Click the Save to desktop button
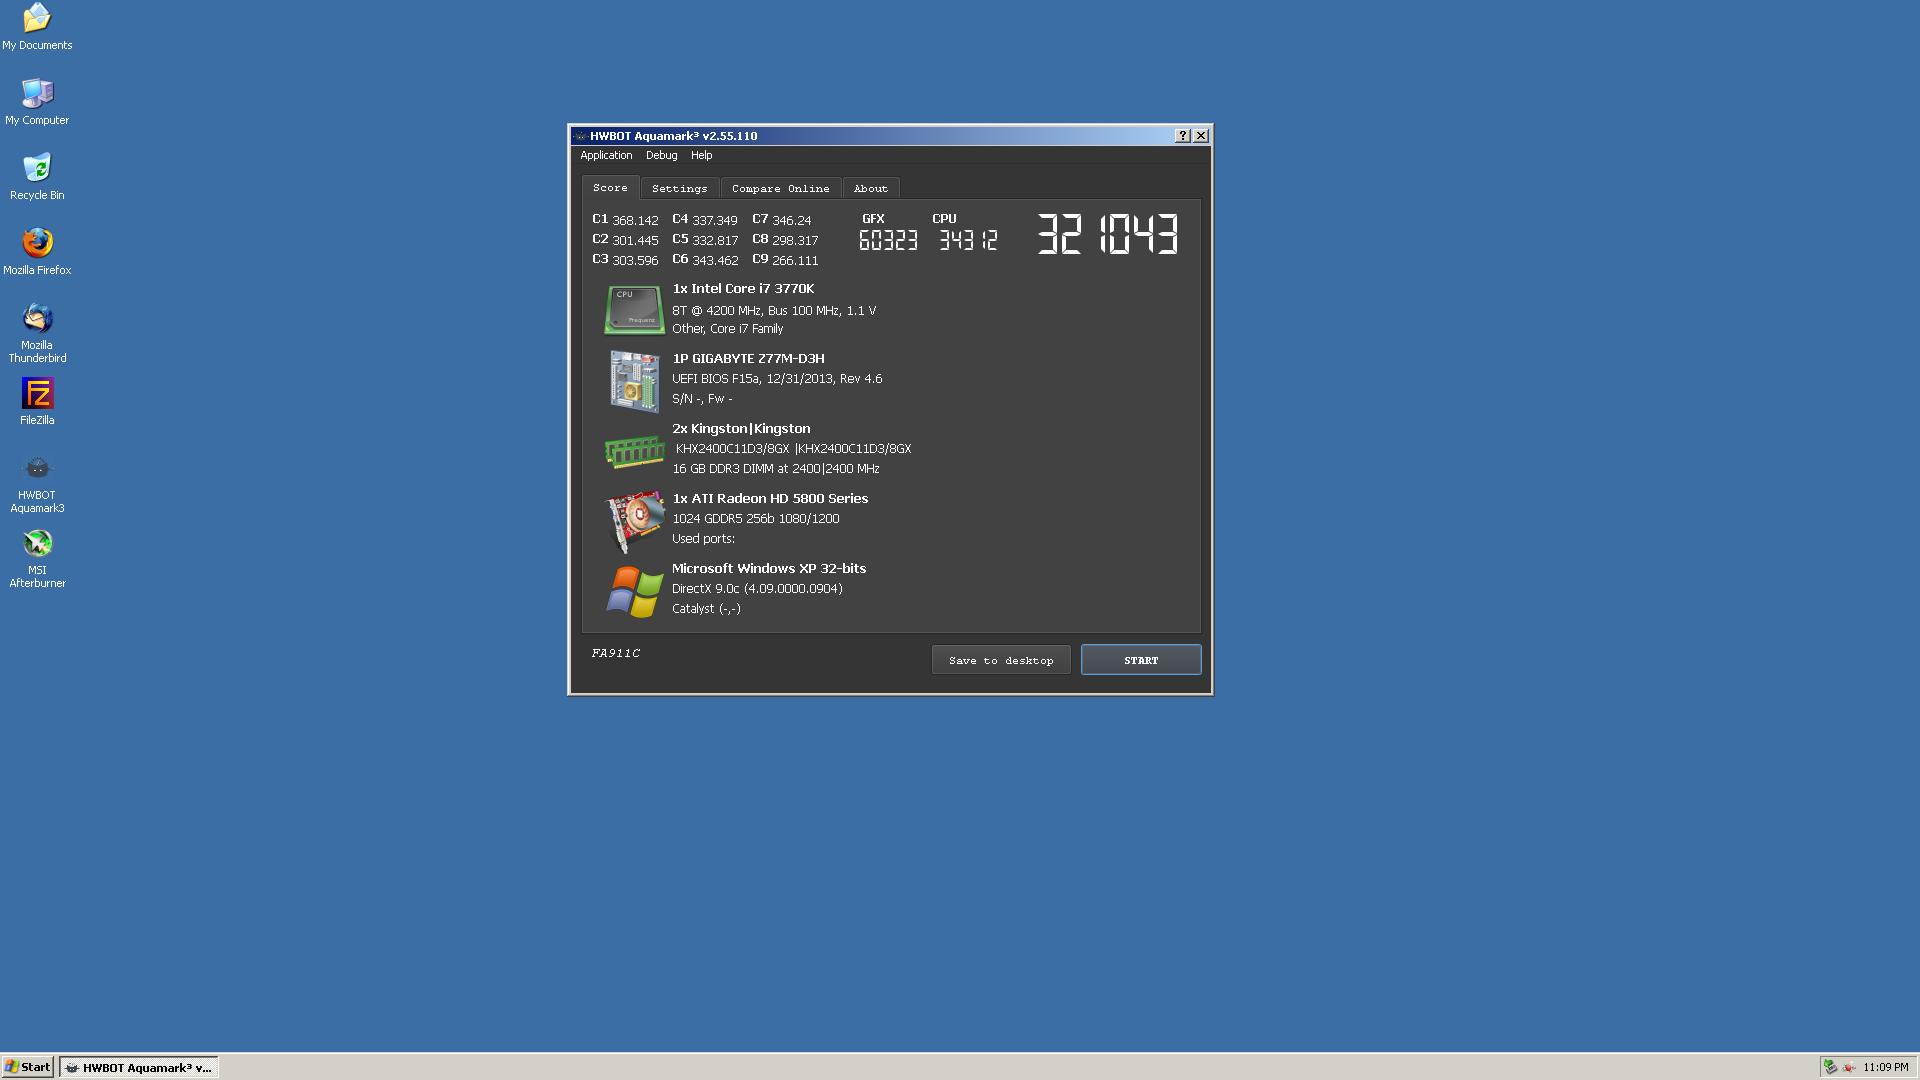Viewport: 1920px width, 1080px height. (1001, 660)
